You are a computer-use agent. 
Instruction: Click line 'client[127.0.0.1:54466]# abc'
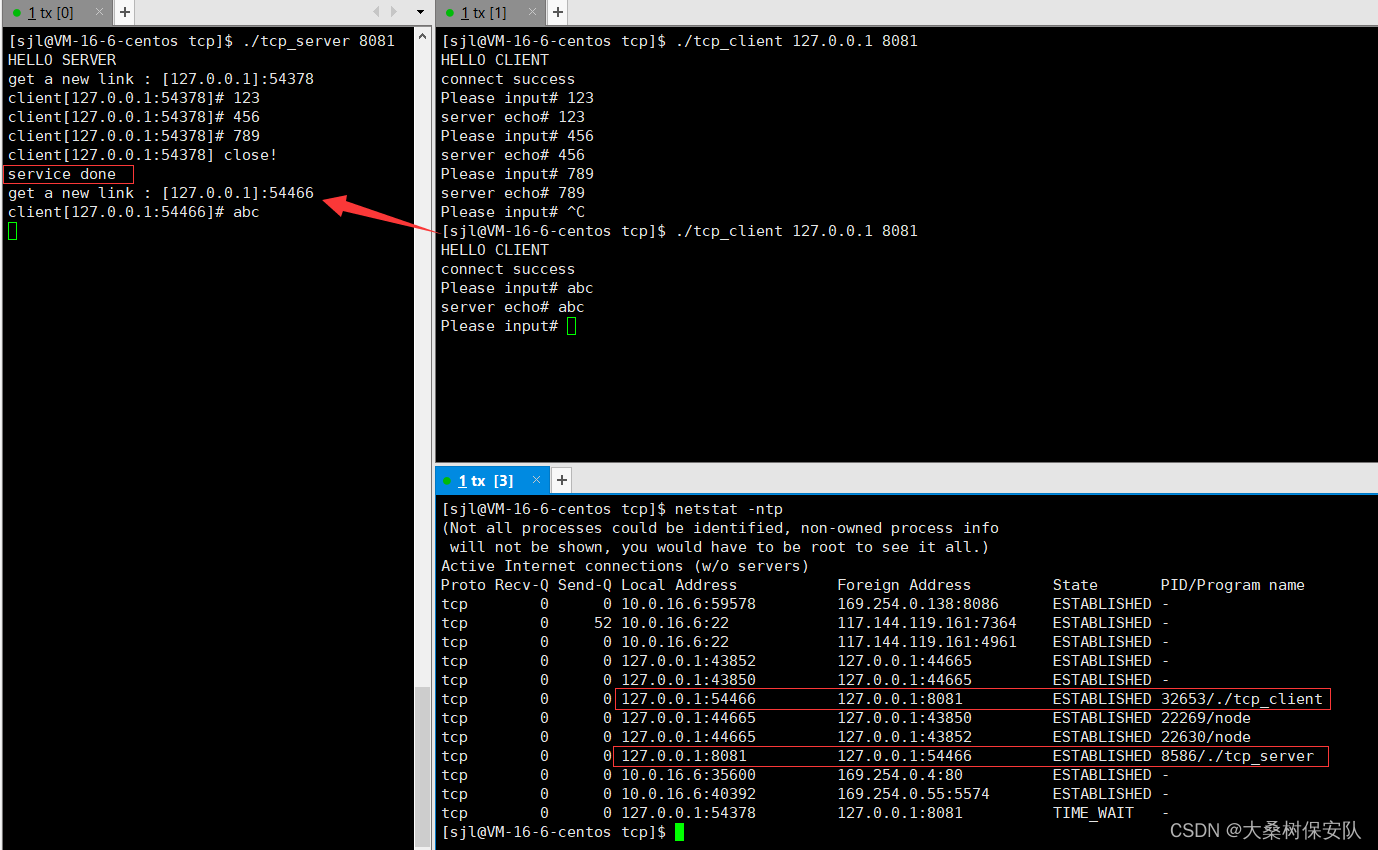coord(134,212)
